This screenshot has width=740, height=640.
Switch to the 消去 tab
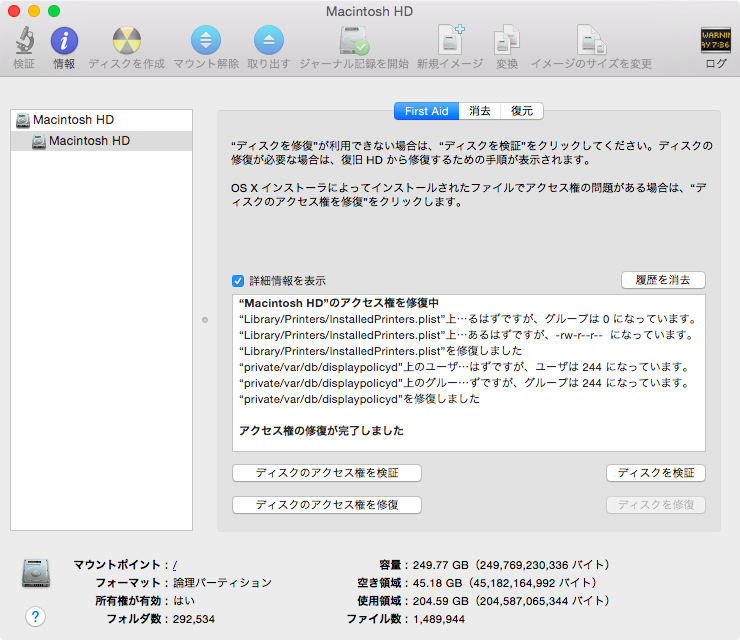(479, 111)
